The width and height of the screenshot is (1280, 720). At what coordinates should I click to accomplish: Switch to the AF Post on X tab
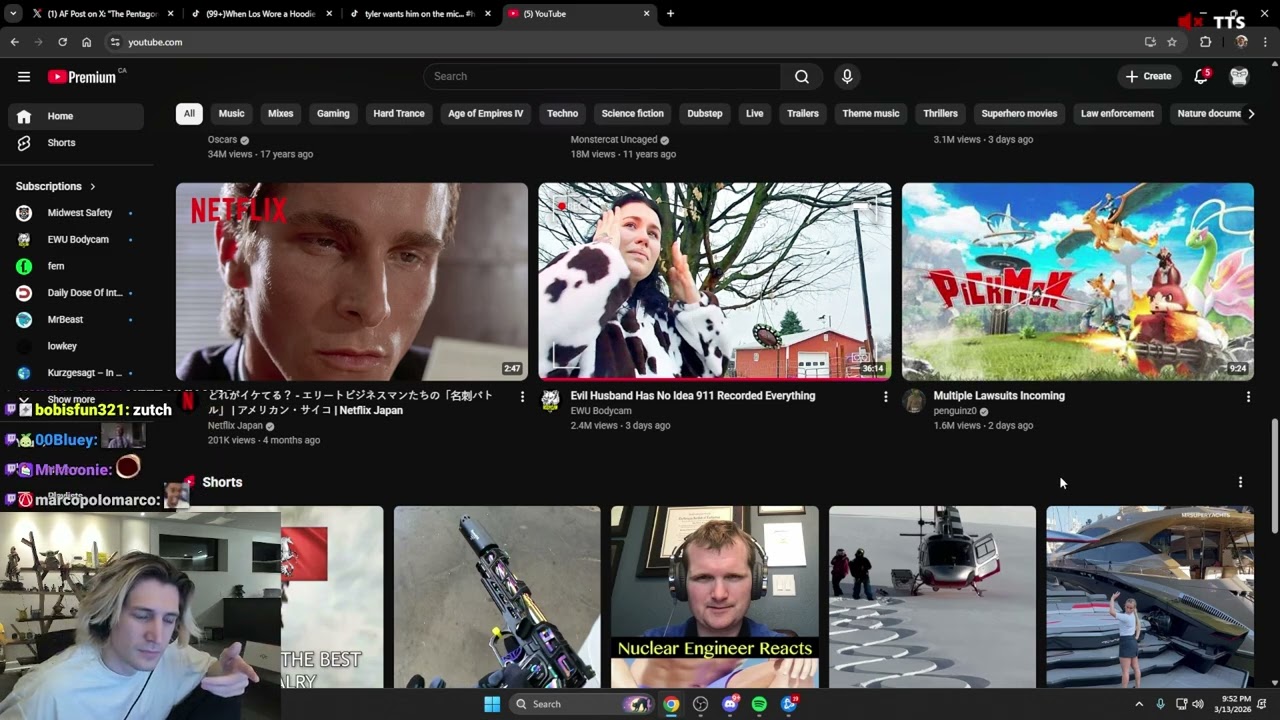[x=100, y=14]
